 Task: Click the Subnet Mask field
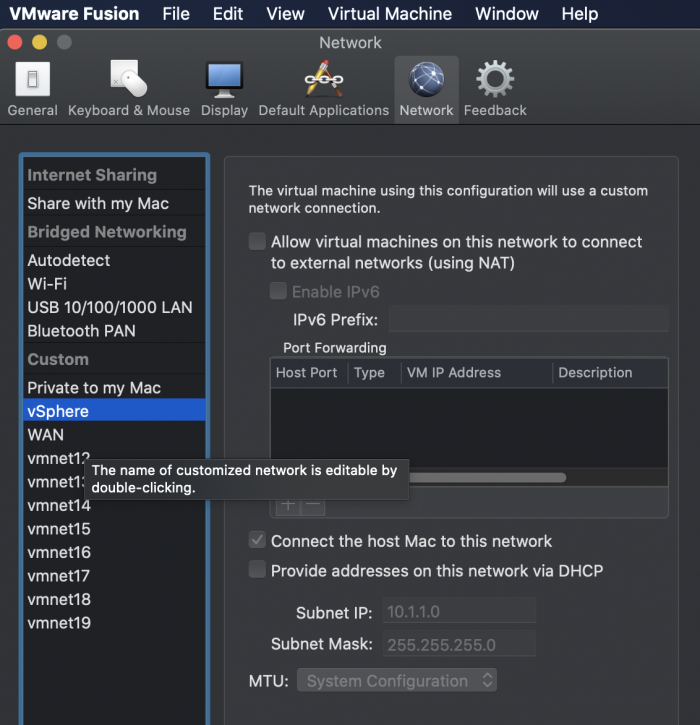coord(459,645)
